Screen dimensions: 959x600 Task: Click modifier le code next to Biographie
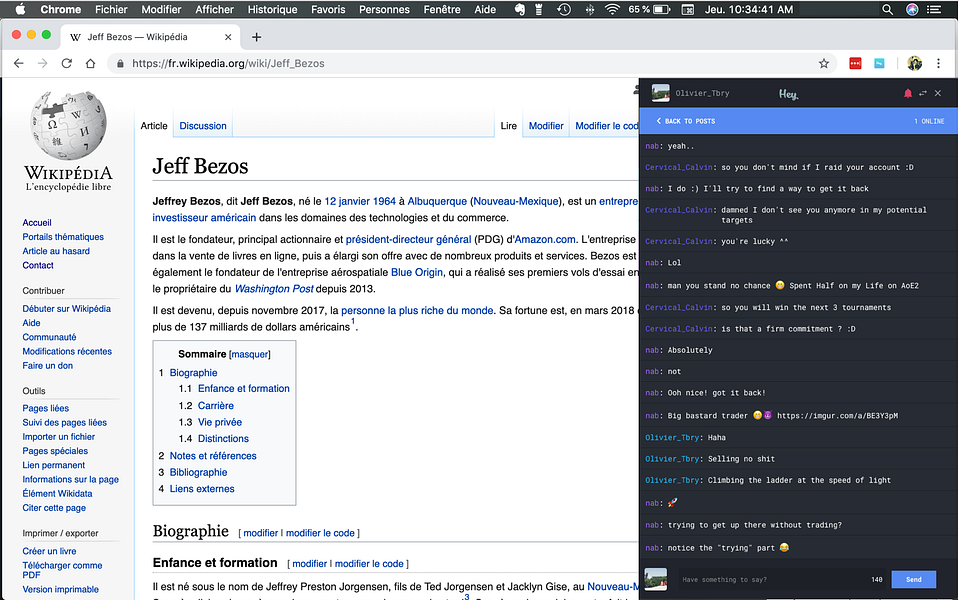pyautogui.click(x=320, y=533)
